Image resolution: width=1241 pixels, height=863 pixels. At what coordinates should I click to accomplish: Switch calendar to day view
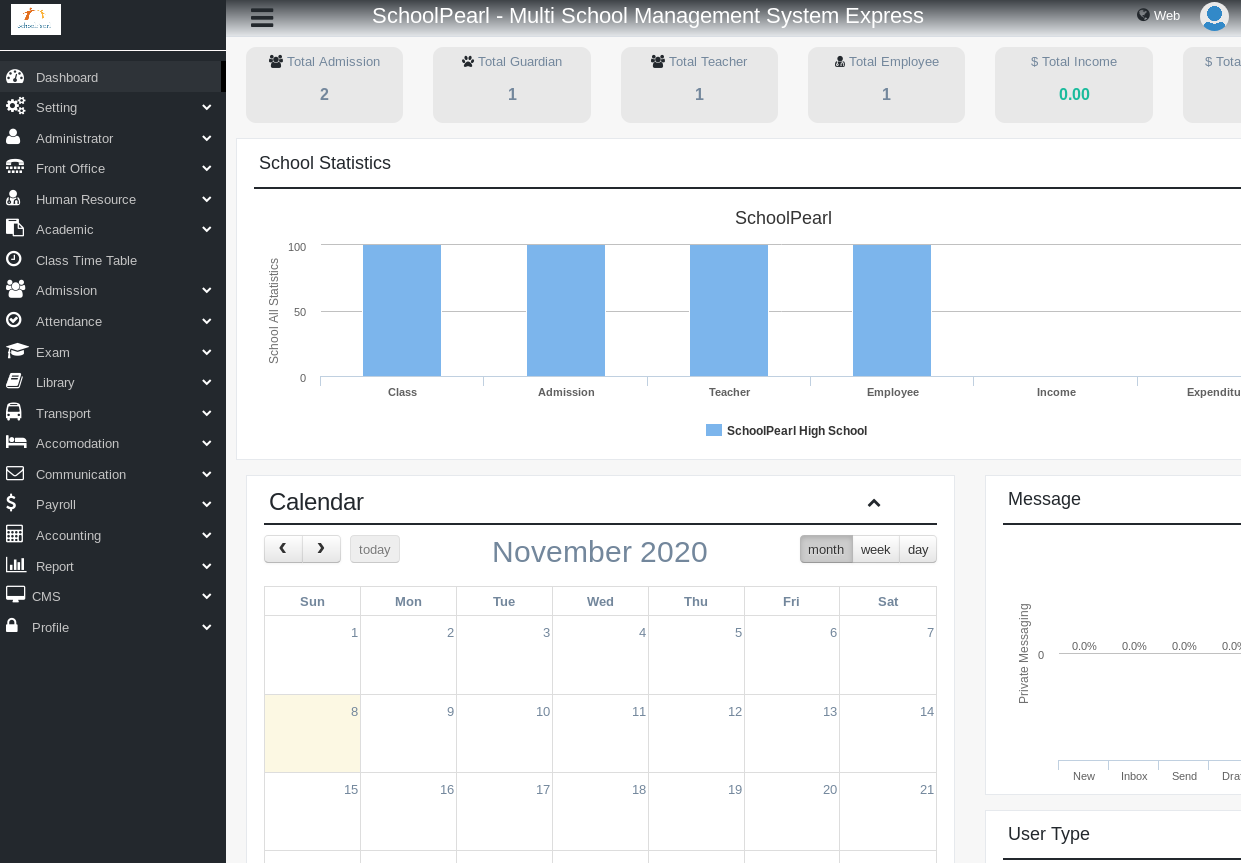coord(918,549)
